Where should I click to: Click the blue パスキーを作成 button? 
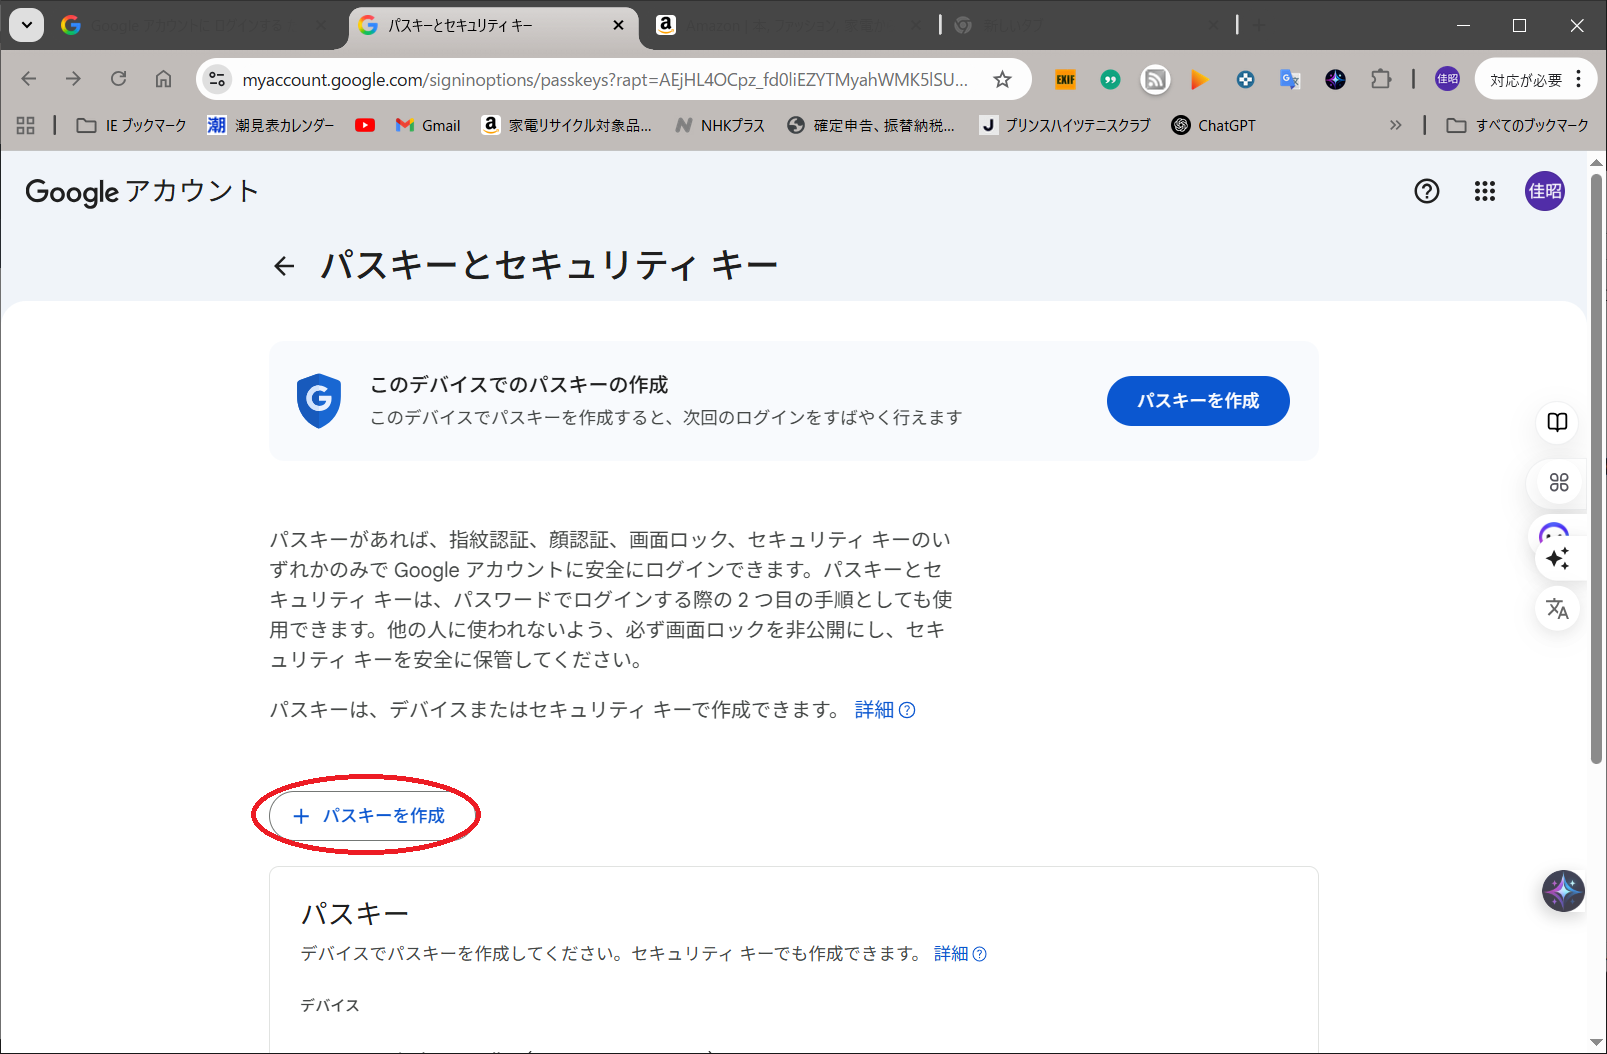click(x=1197, y=401)
